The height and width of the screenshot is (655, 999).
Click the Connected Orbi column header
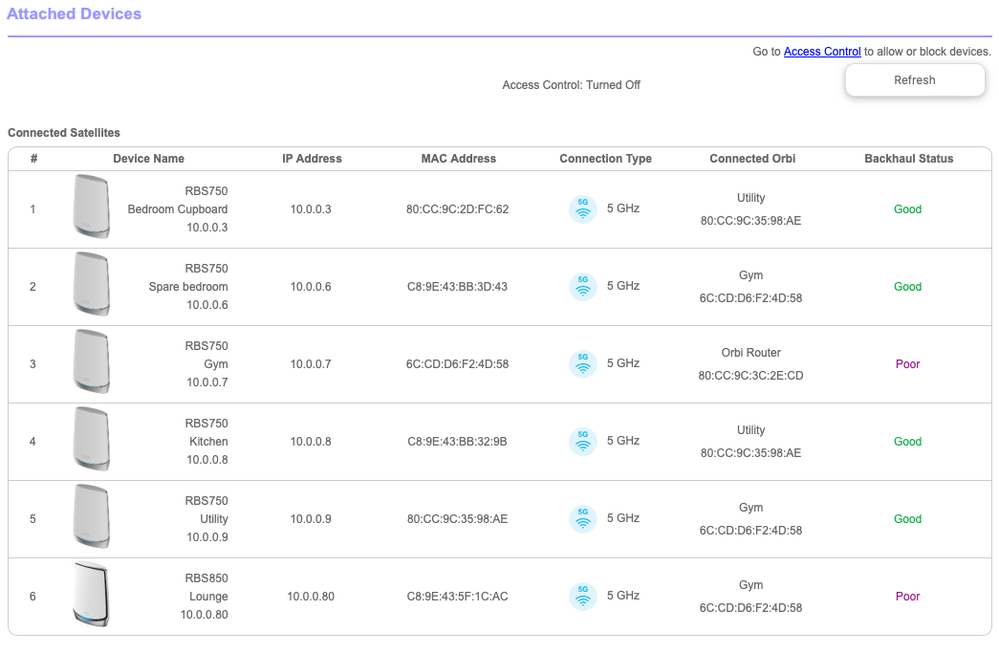point(752,159)
